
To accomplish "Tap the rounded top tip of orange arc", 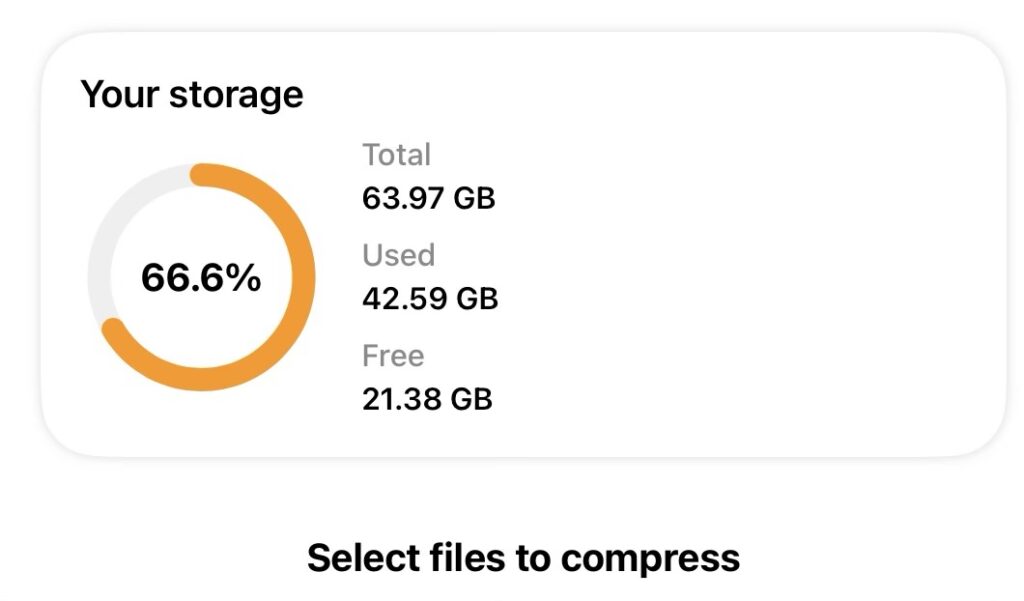I will tap(201, 175).
